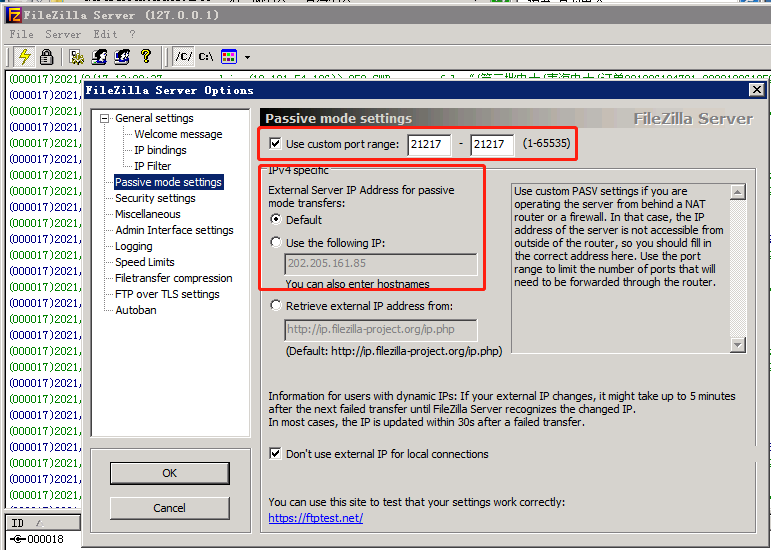
Task: Open dropdown arrow beside colored grid icon
Action: pos(247,57)
